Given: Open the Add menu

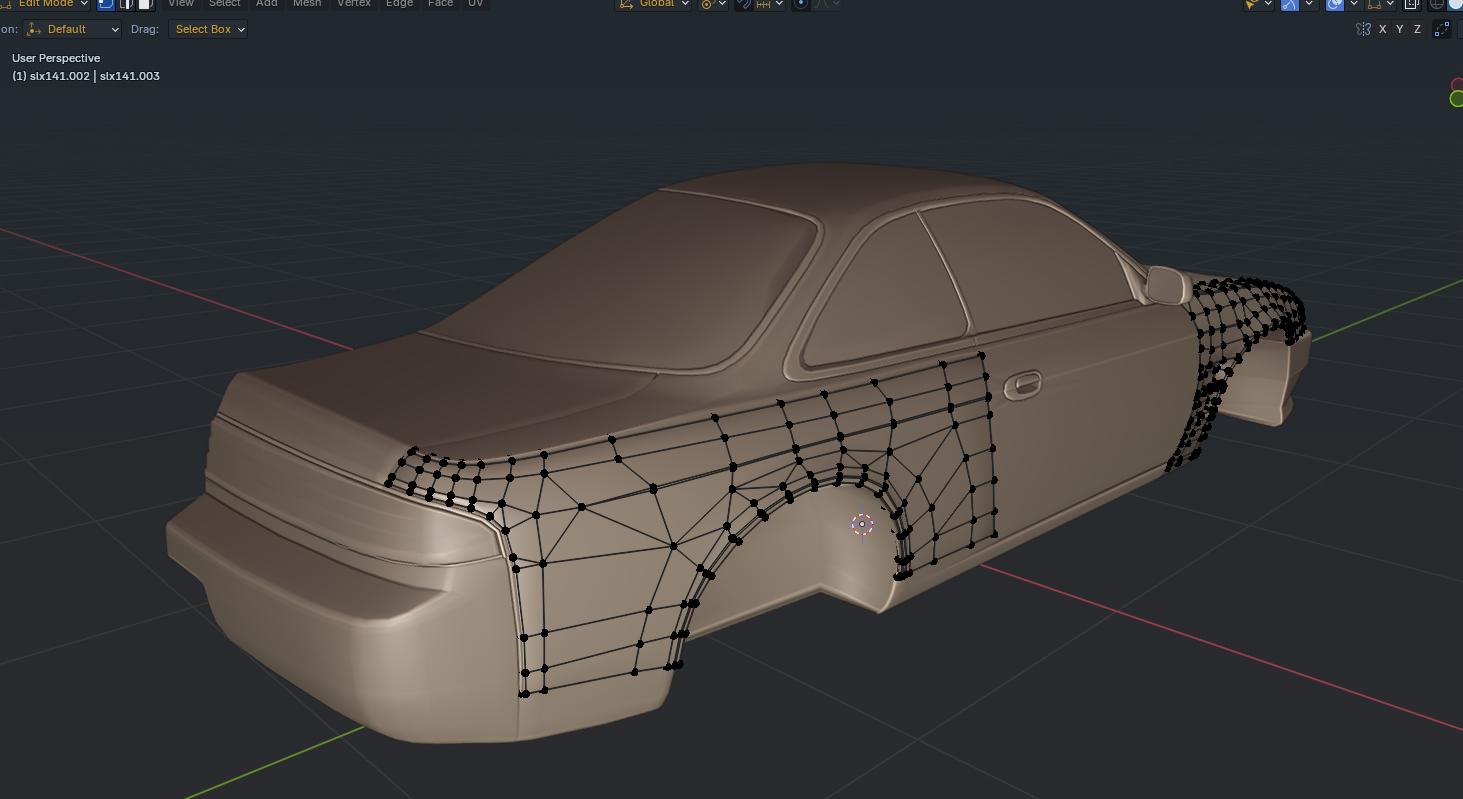Looking at the screenshot, I should point(267,4).
